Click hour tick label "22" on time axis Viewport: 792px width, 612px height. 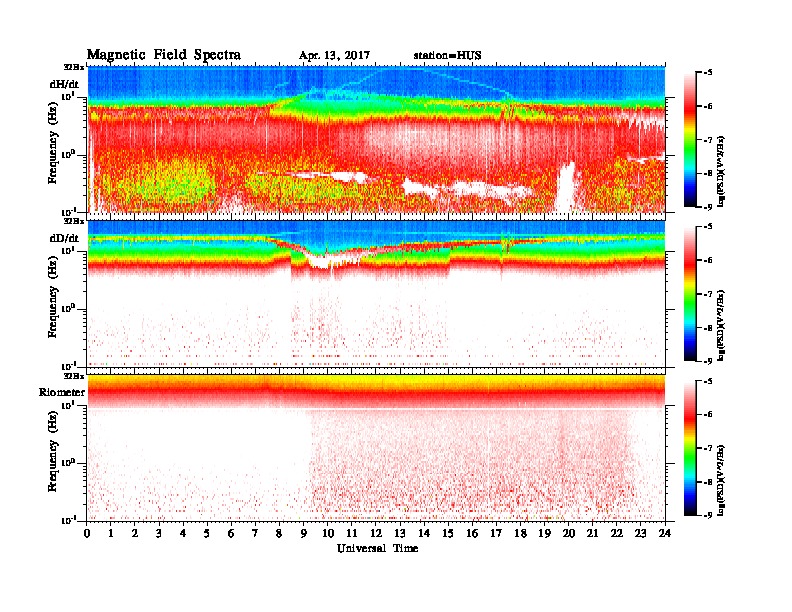tap(617, 534)
